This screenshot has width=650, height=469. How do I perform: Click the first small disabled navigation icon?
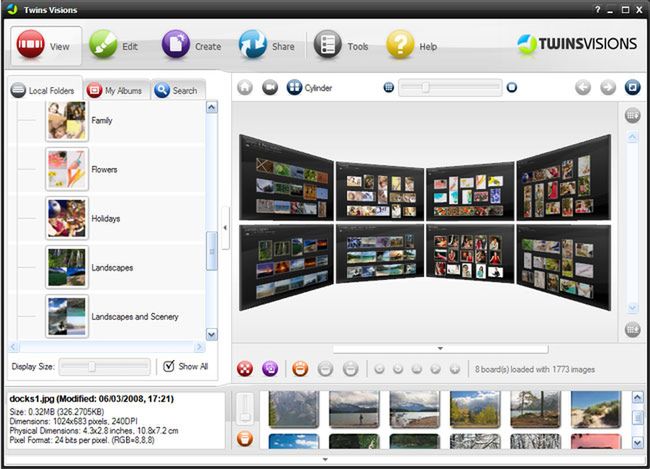379,369
